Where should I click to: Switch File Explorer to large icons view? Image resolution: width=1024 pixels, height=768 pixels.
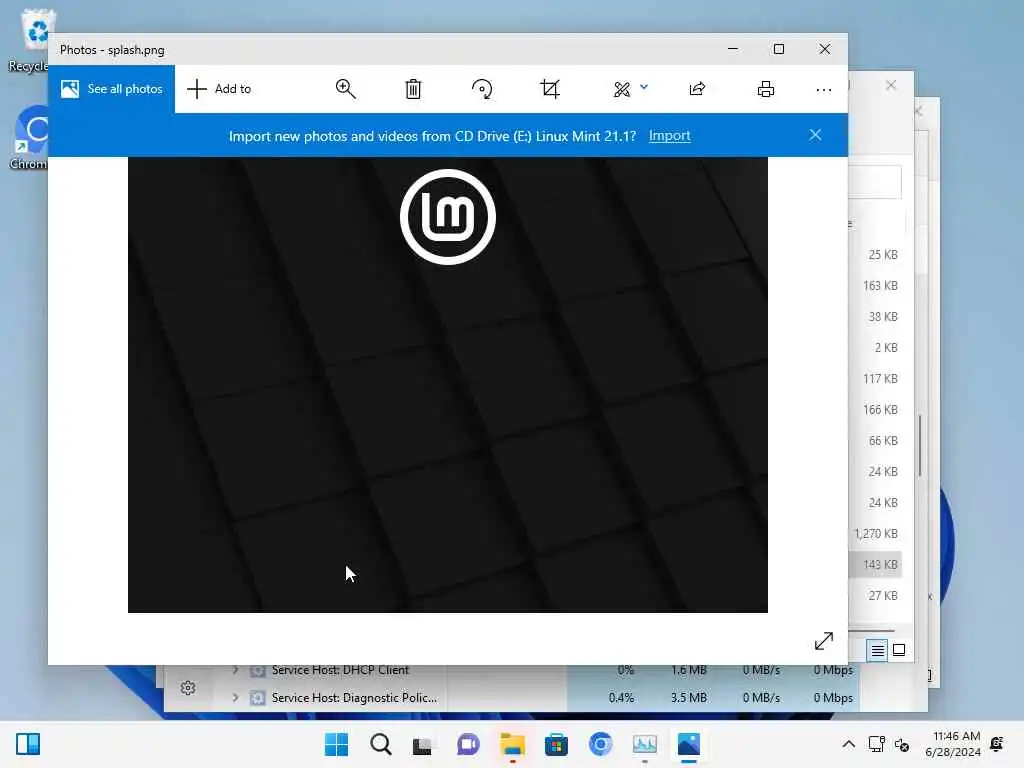coord(899,650)
